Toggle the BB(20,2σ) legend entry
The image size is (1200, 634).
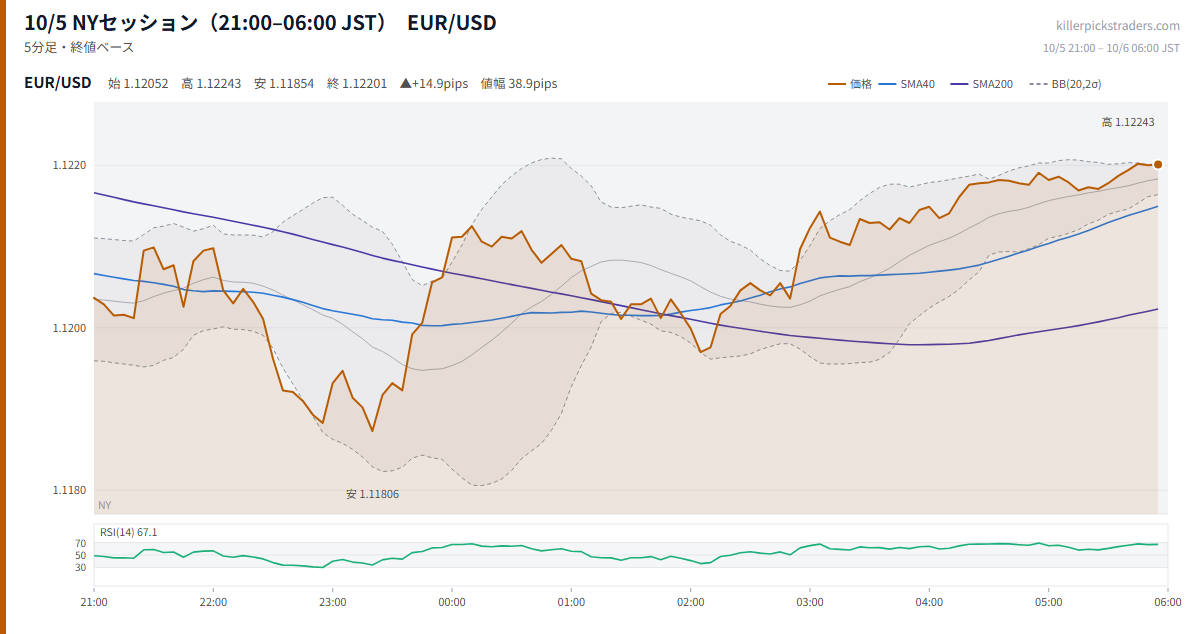[1064, 84]
